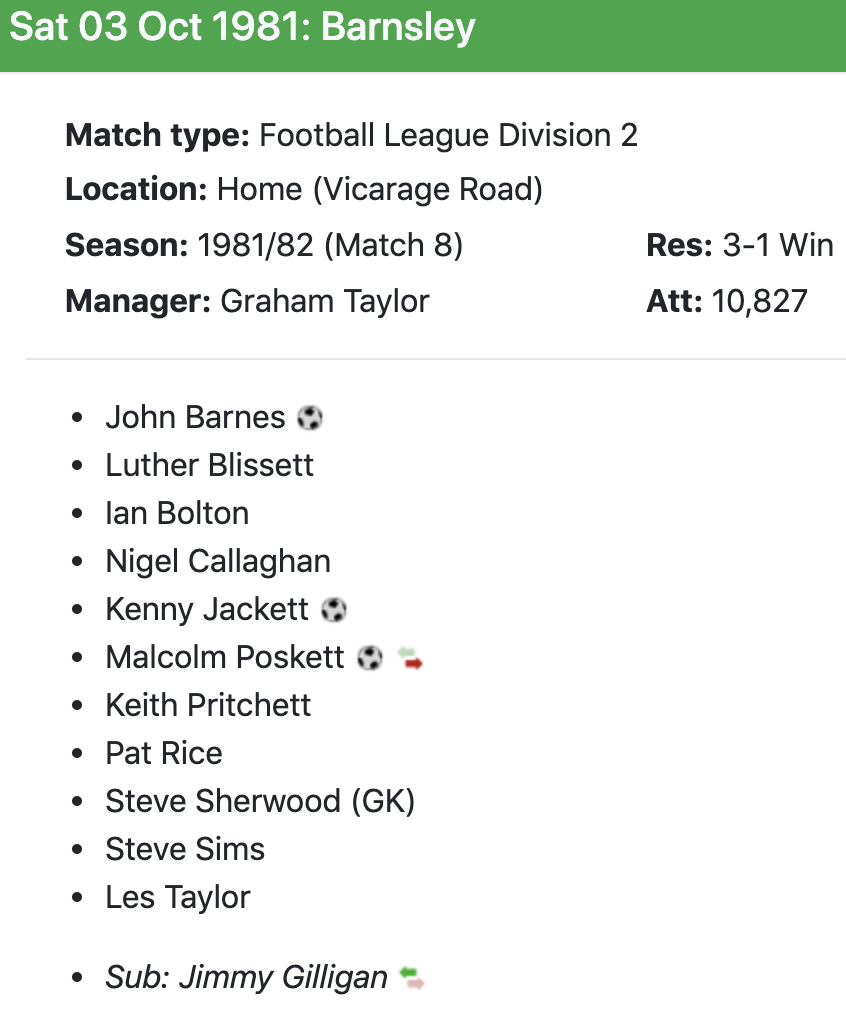The image size is (846, 1010).
Task: Click the football icon next to Kenny Jackett
Action: pyautogui.click(x=334, y=610)
